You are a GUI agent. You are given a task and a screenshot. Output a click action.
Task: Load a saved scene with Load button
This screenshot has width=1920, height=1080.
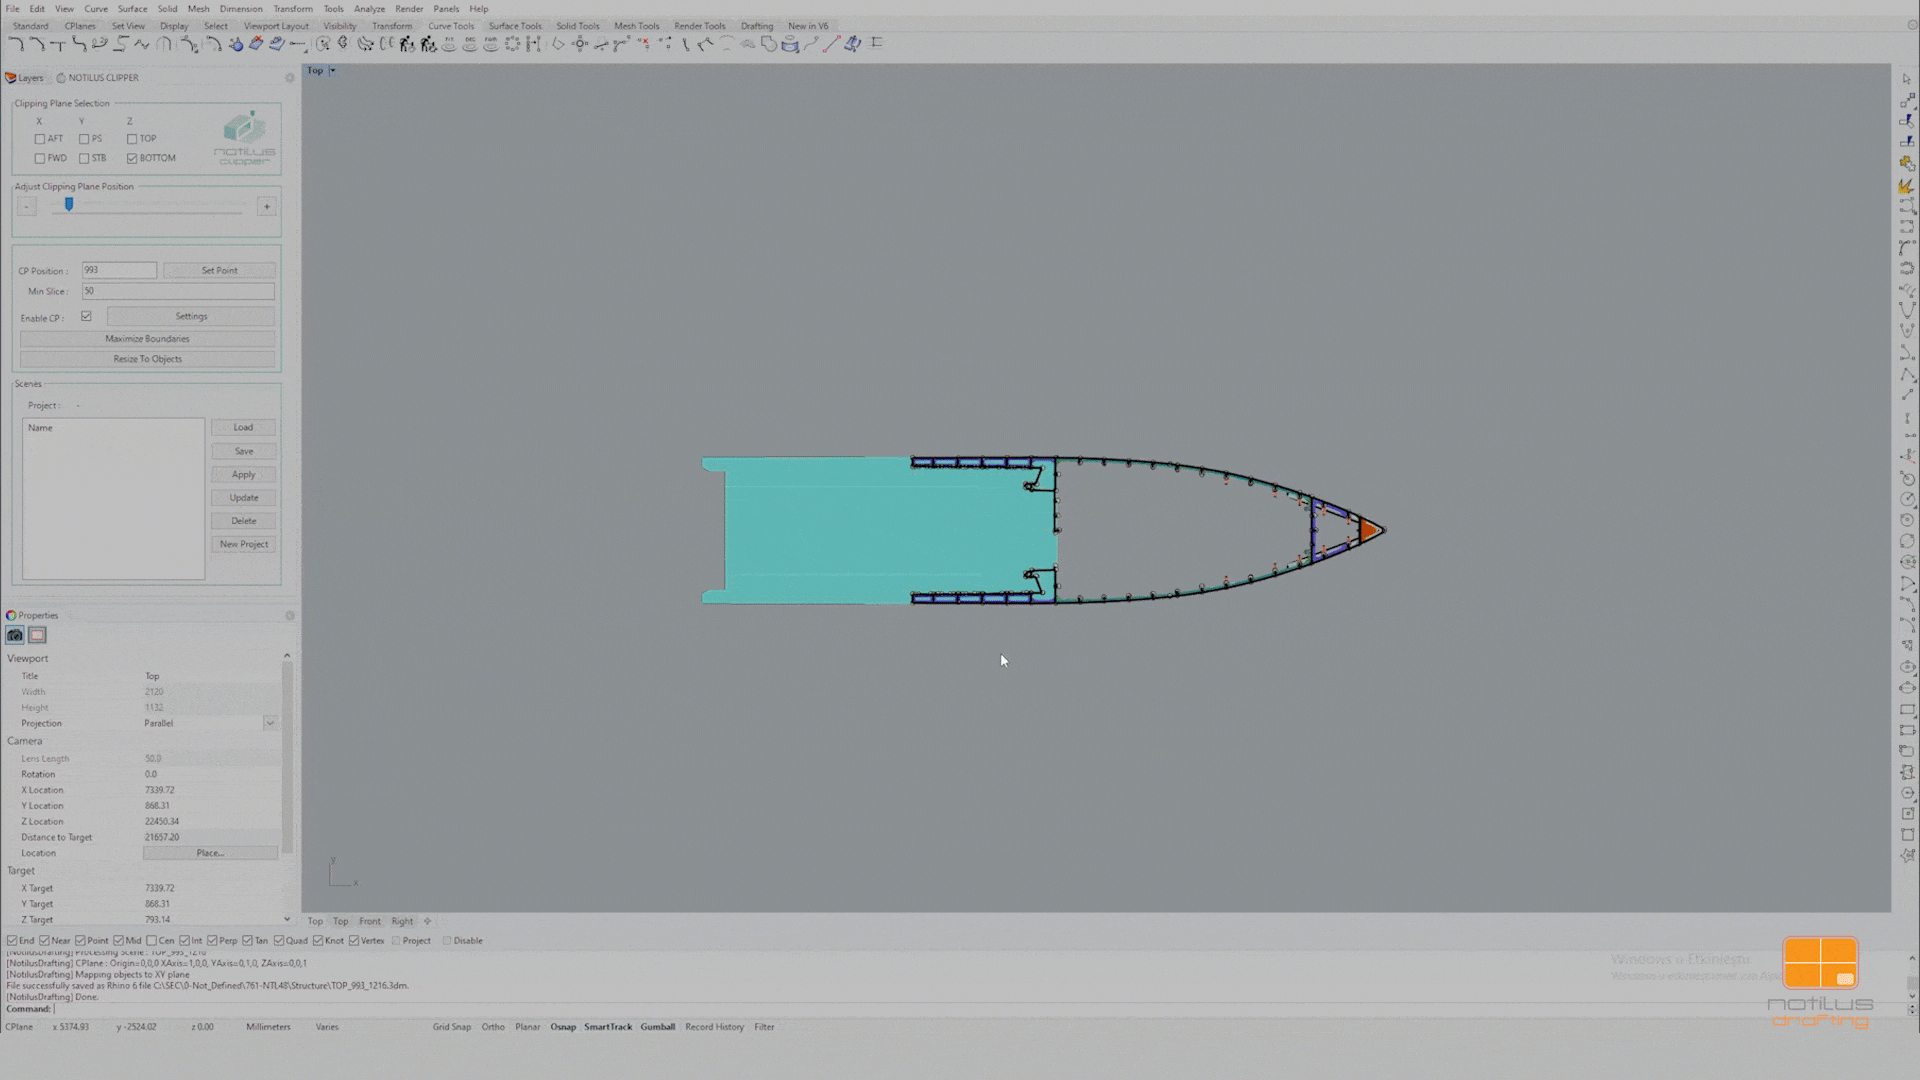coord(243,428)
